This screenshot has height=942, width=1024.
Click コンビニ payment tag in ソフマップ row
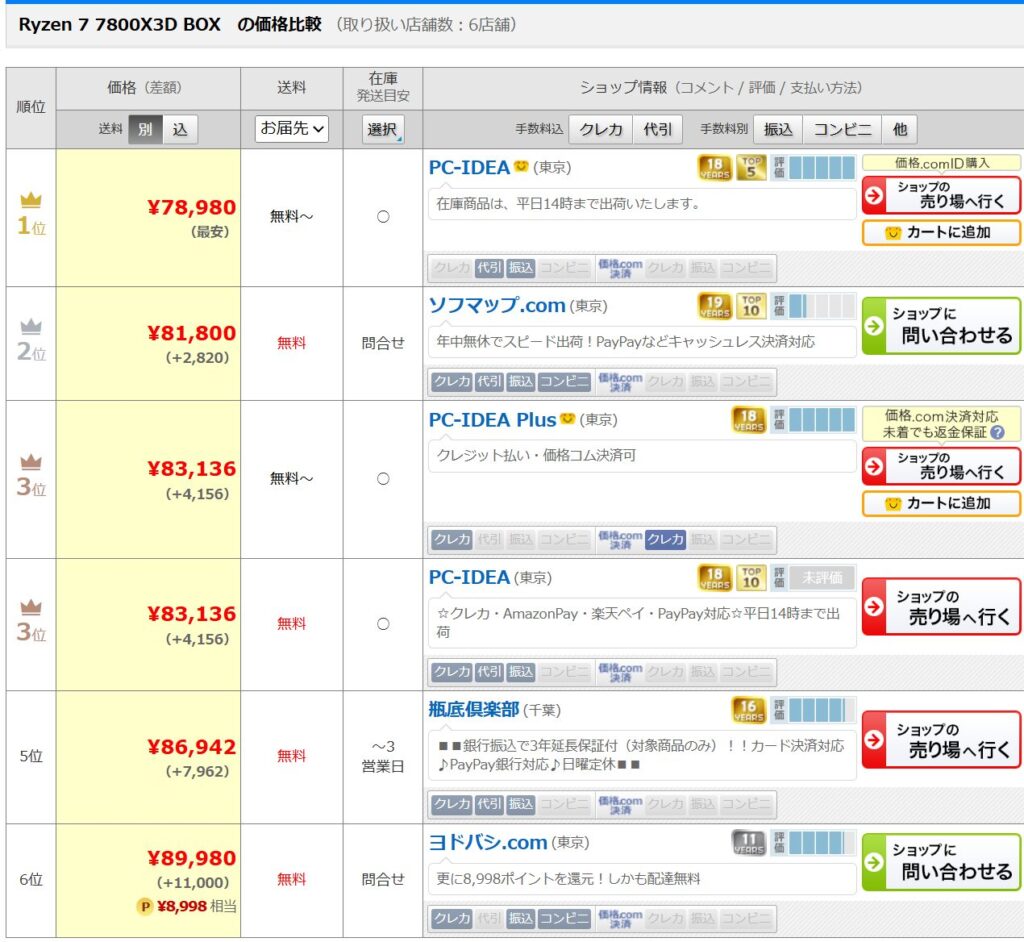point(564,382)
